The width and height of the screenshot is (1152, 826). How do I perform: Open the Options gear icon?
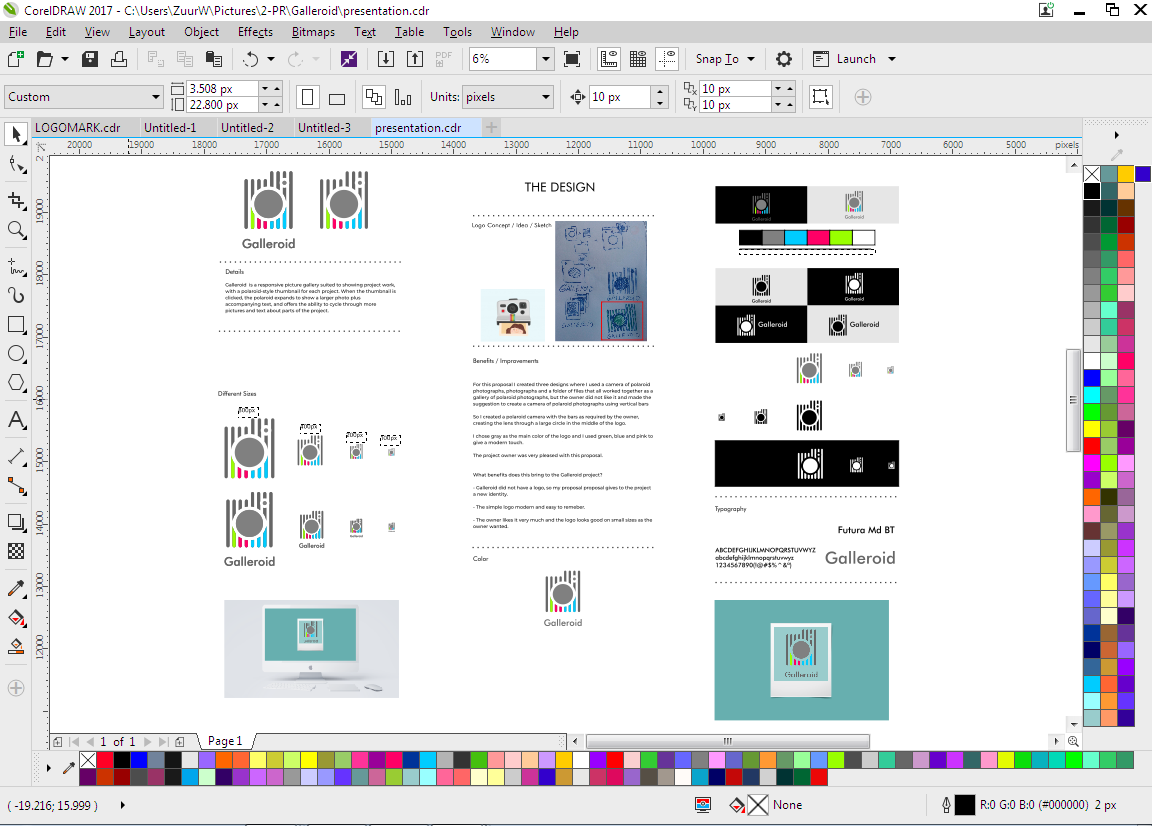click(784, 59)
